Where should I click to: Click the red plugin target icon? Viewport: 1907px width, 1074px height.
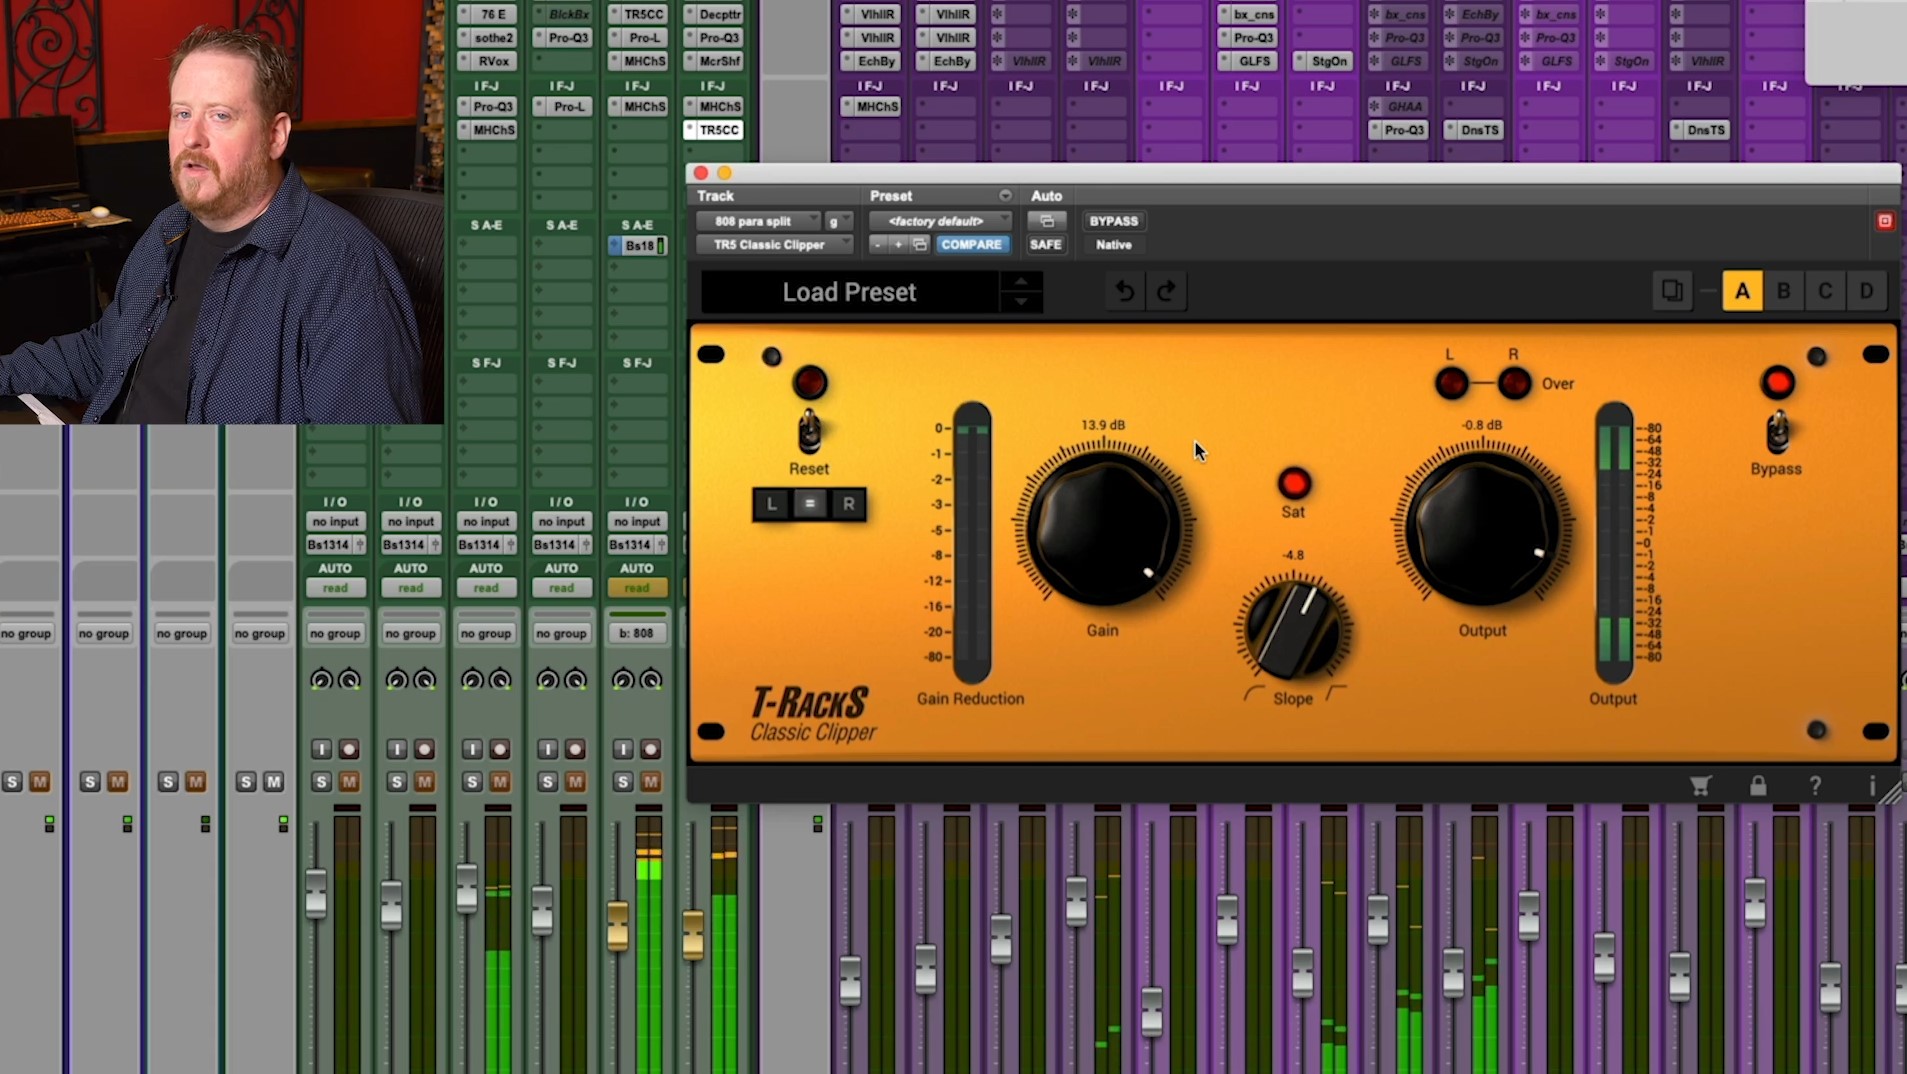click(x=1885, y=221)
